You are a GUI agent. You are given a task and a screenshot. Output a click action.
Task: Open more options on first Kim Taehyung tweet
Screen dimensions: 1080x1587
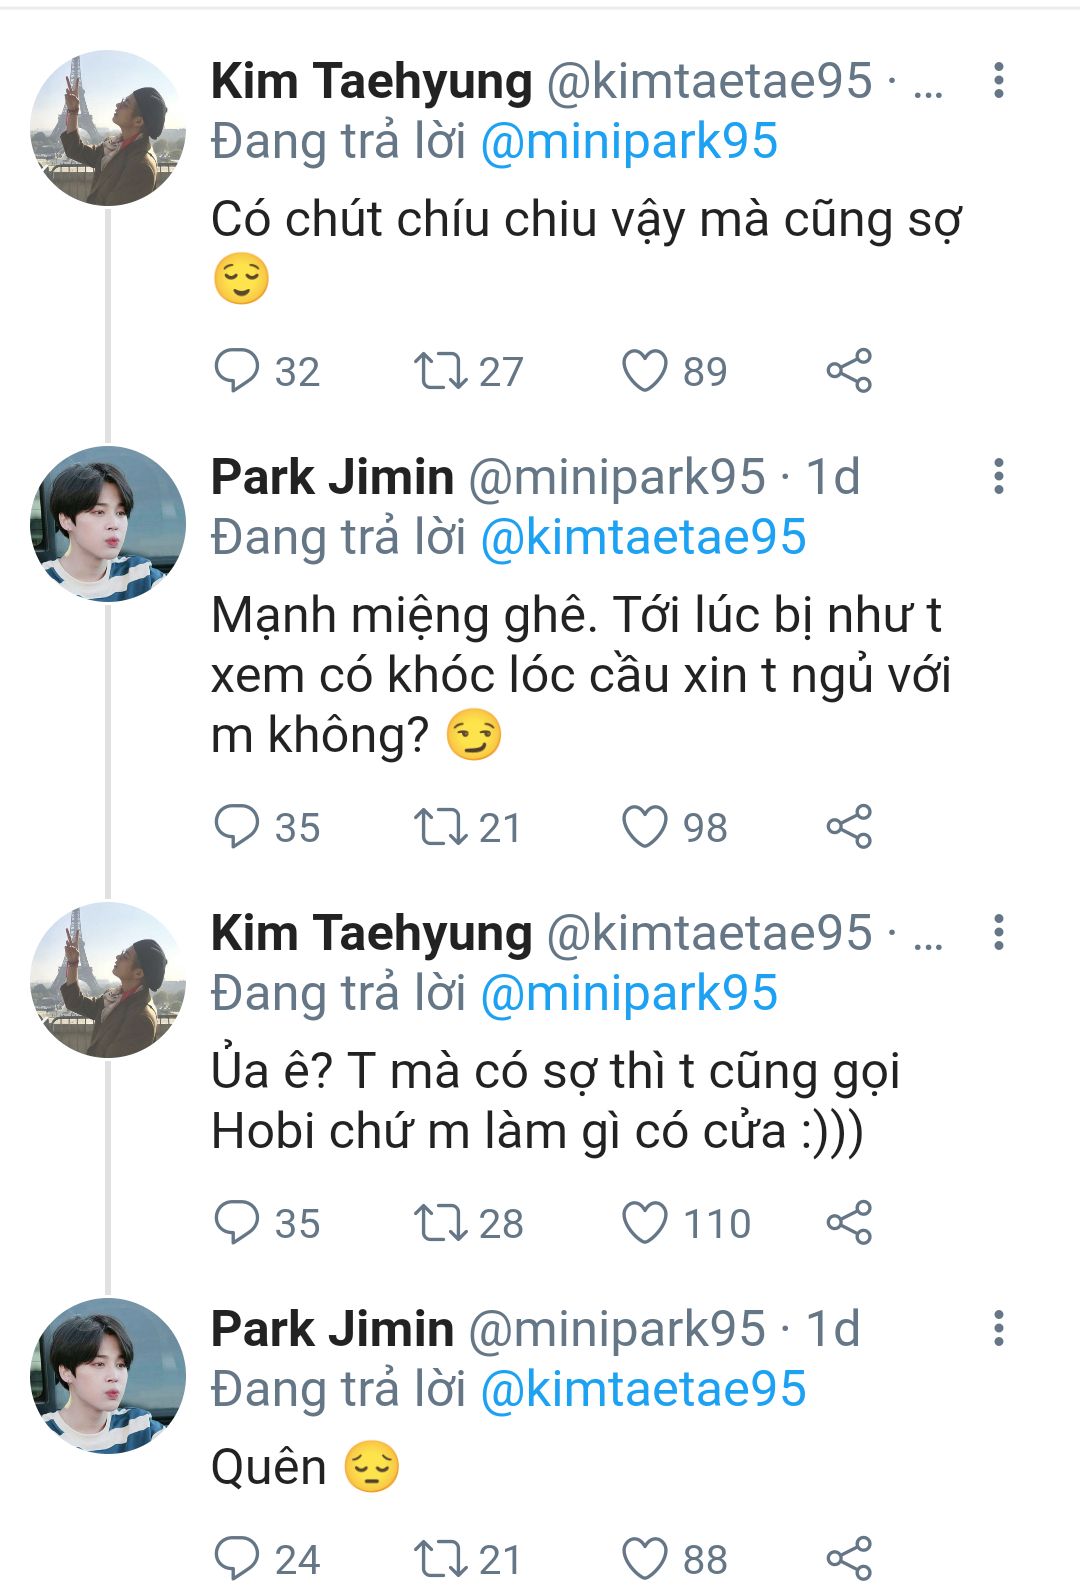[x=998, y=81]
